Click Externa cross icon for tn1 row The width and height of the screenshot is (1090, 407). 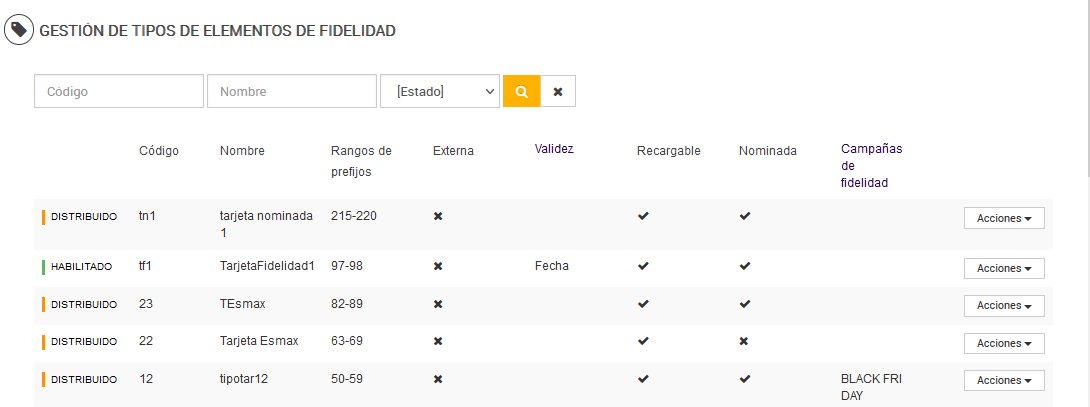[x=438, y=217]
